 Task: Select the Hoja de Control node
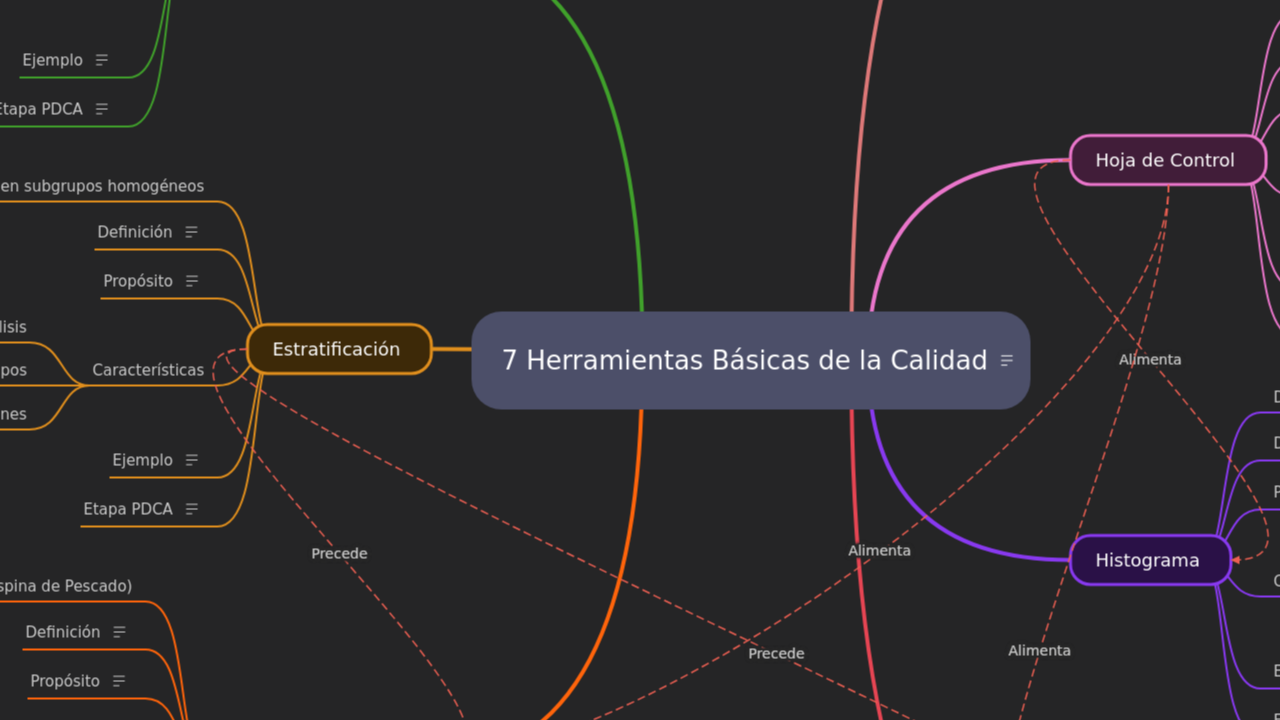[1168, 160]
